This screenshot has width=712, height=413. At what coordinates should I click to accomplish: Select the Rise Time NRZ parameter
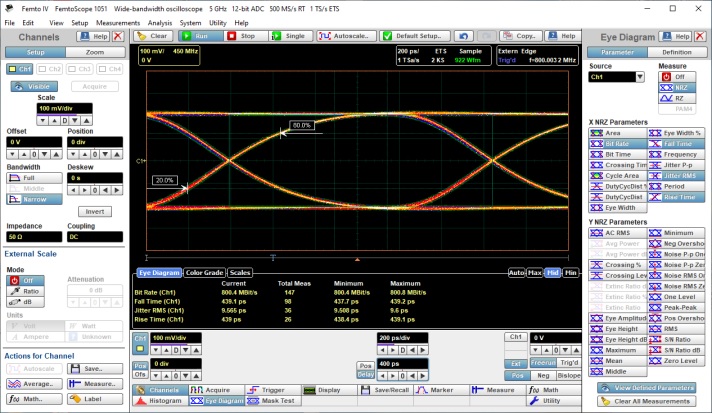[x=677, y=197]
